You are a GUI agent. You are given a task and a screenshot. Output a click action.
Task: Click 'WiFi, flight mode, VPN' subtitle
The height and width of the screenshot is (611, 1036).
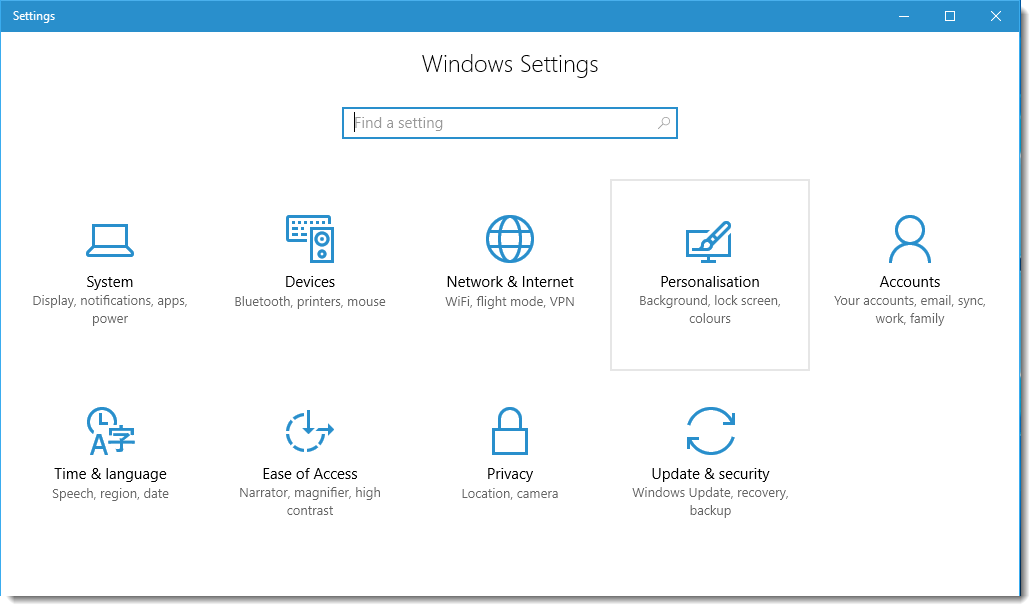tap(510, 300)
